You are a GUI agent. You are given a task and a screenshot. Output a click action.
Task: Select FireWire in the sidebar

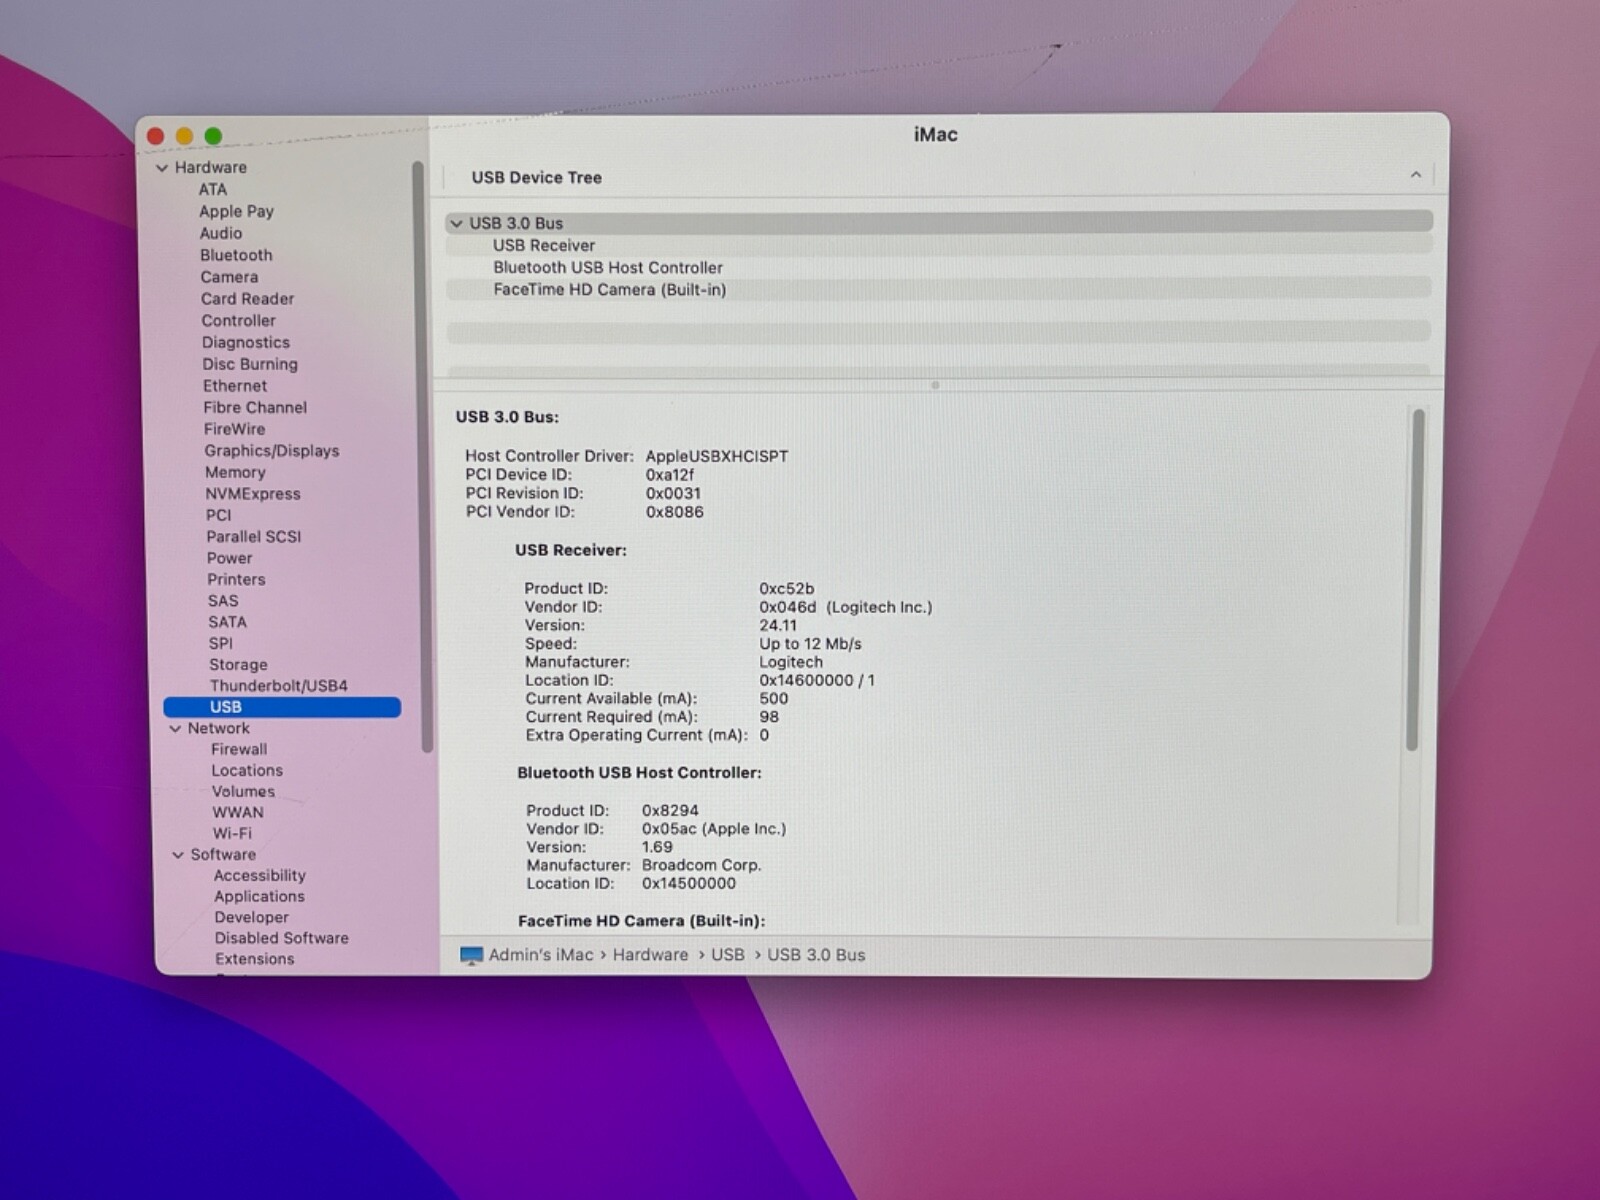[x=234, y=429]
